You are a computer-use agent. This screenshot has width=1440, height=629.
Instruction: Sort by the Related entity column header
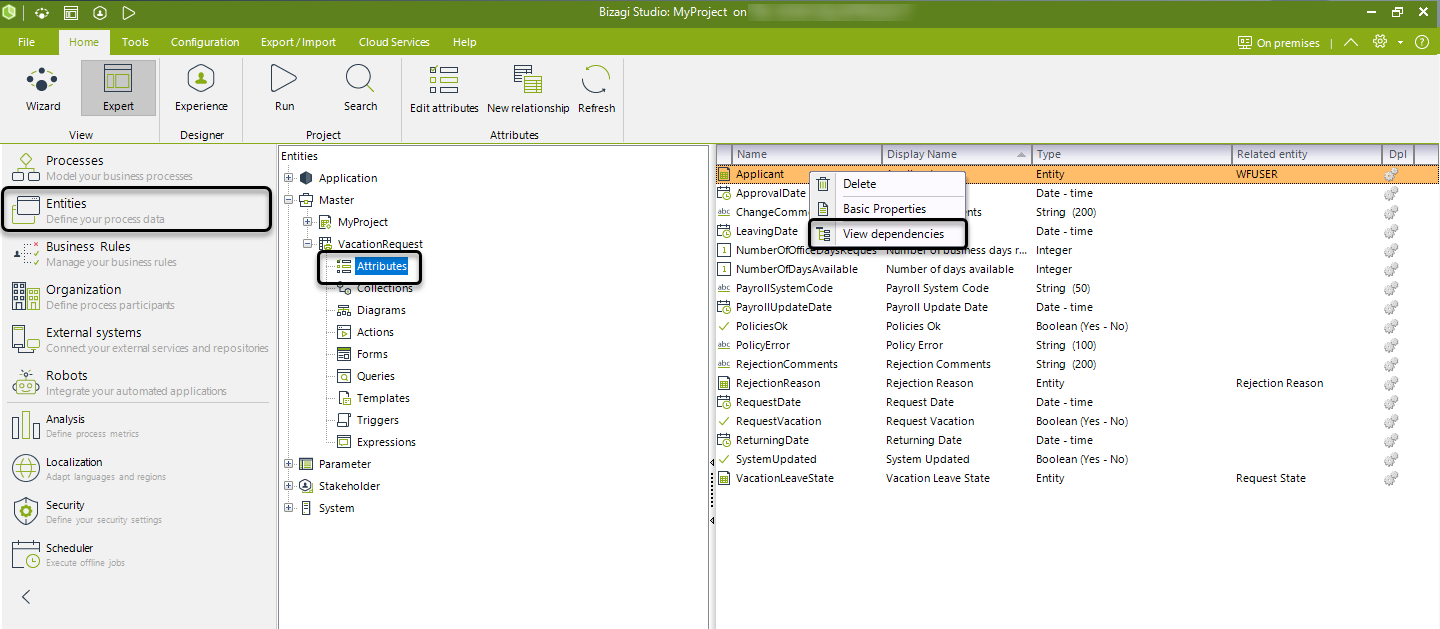(1307, 154)
